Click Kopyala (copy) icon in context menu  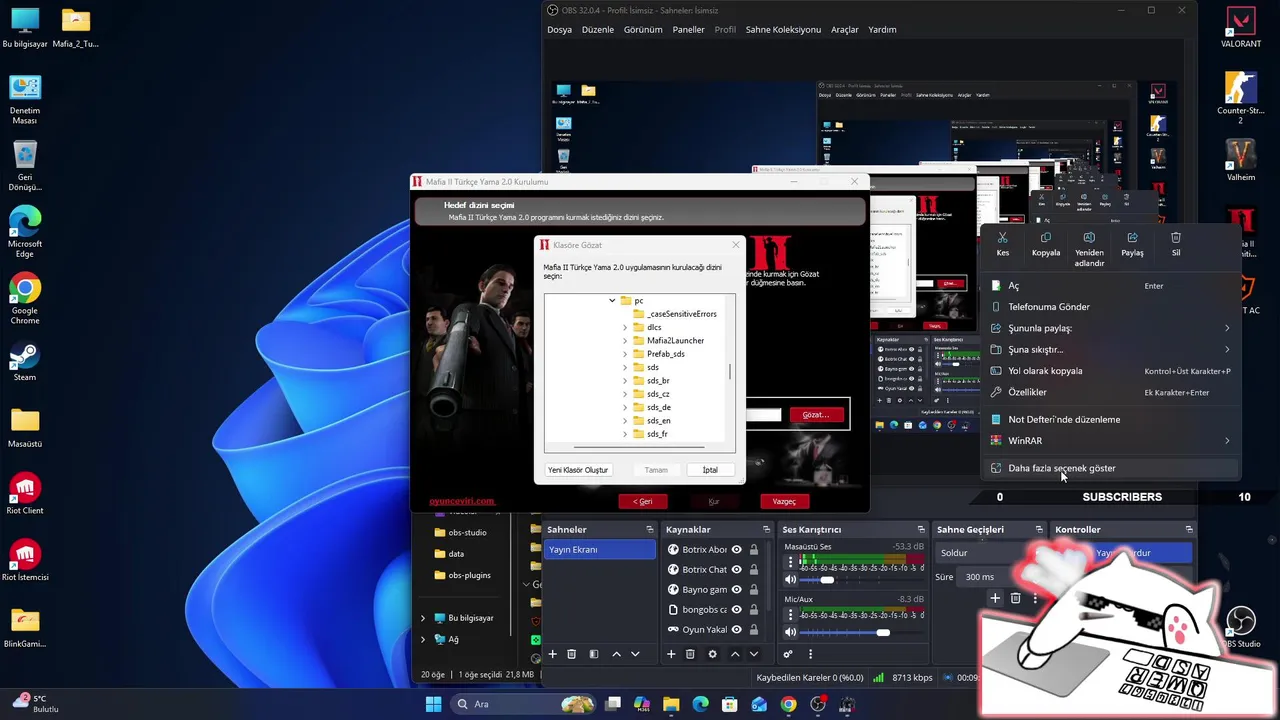[1046, 238]
